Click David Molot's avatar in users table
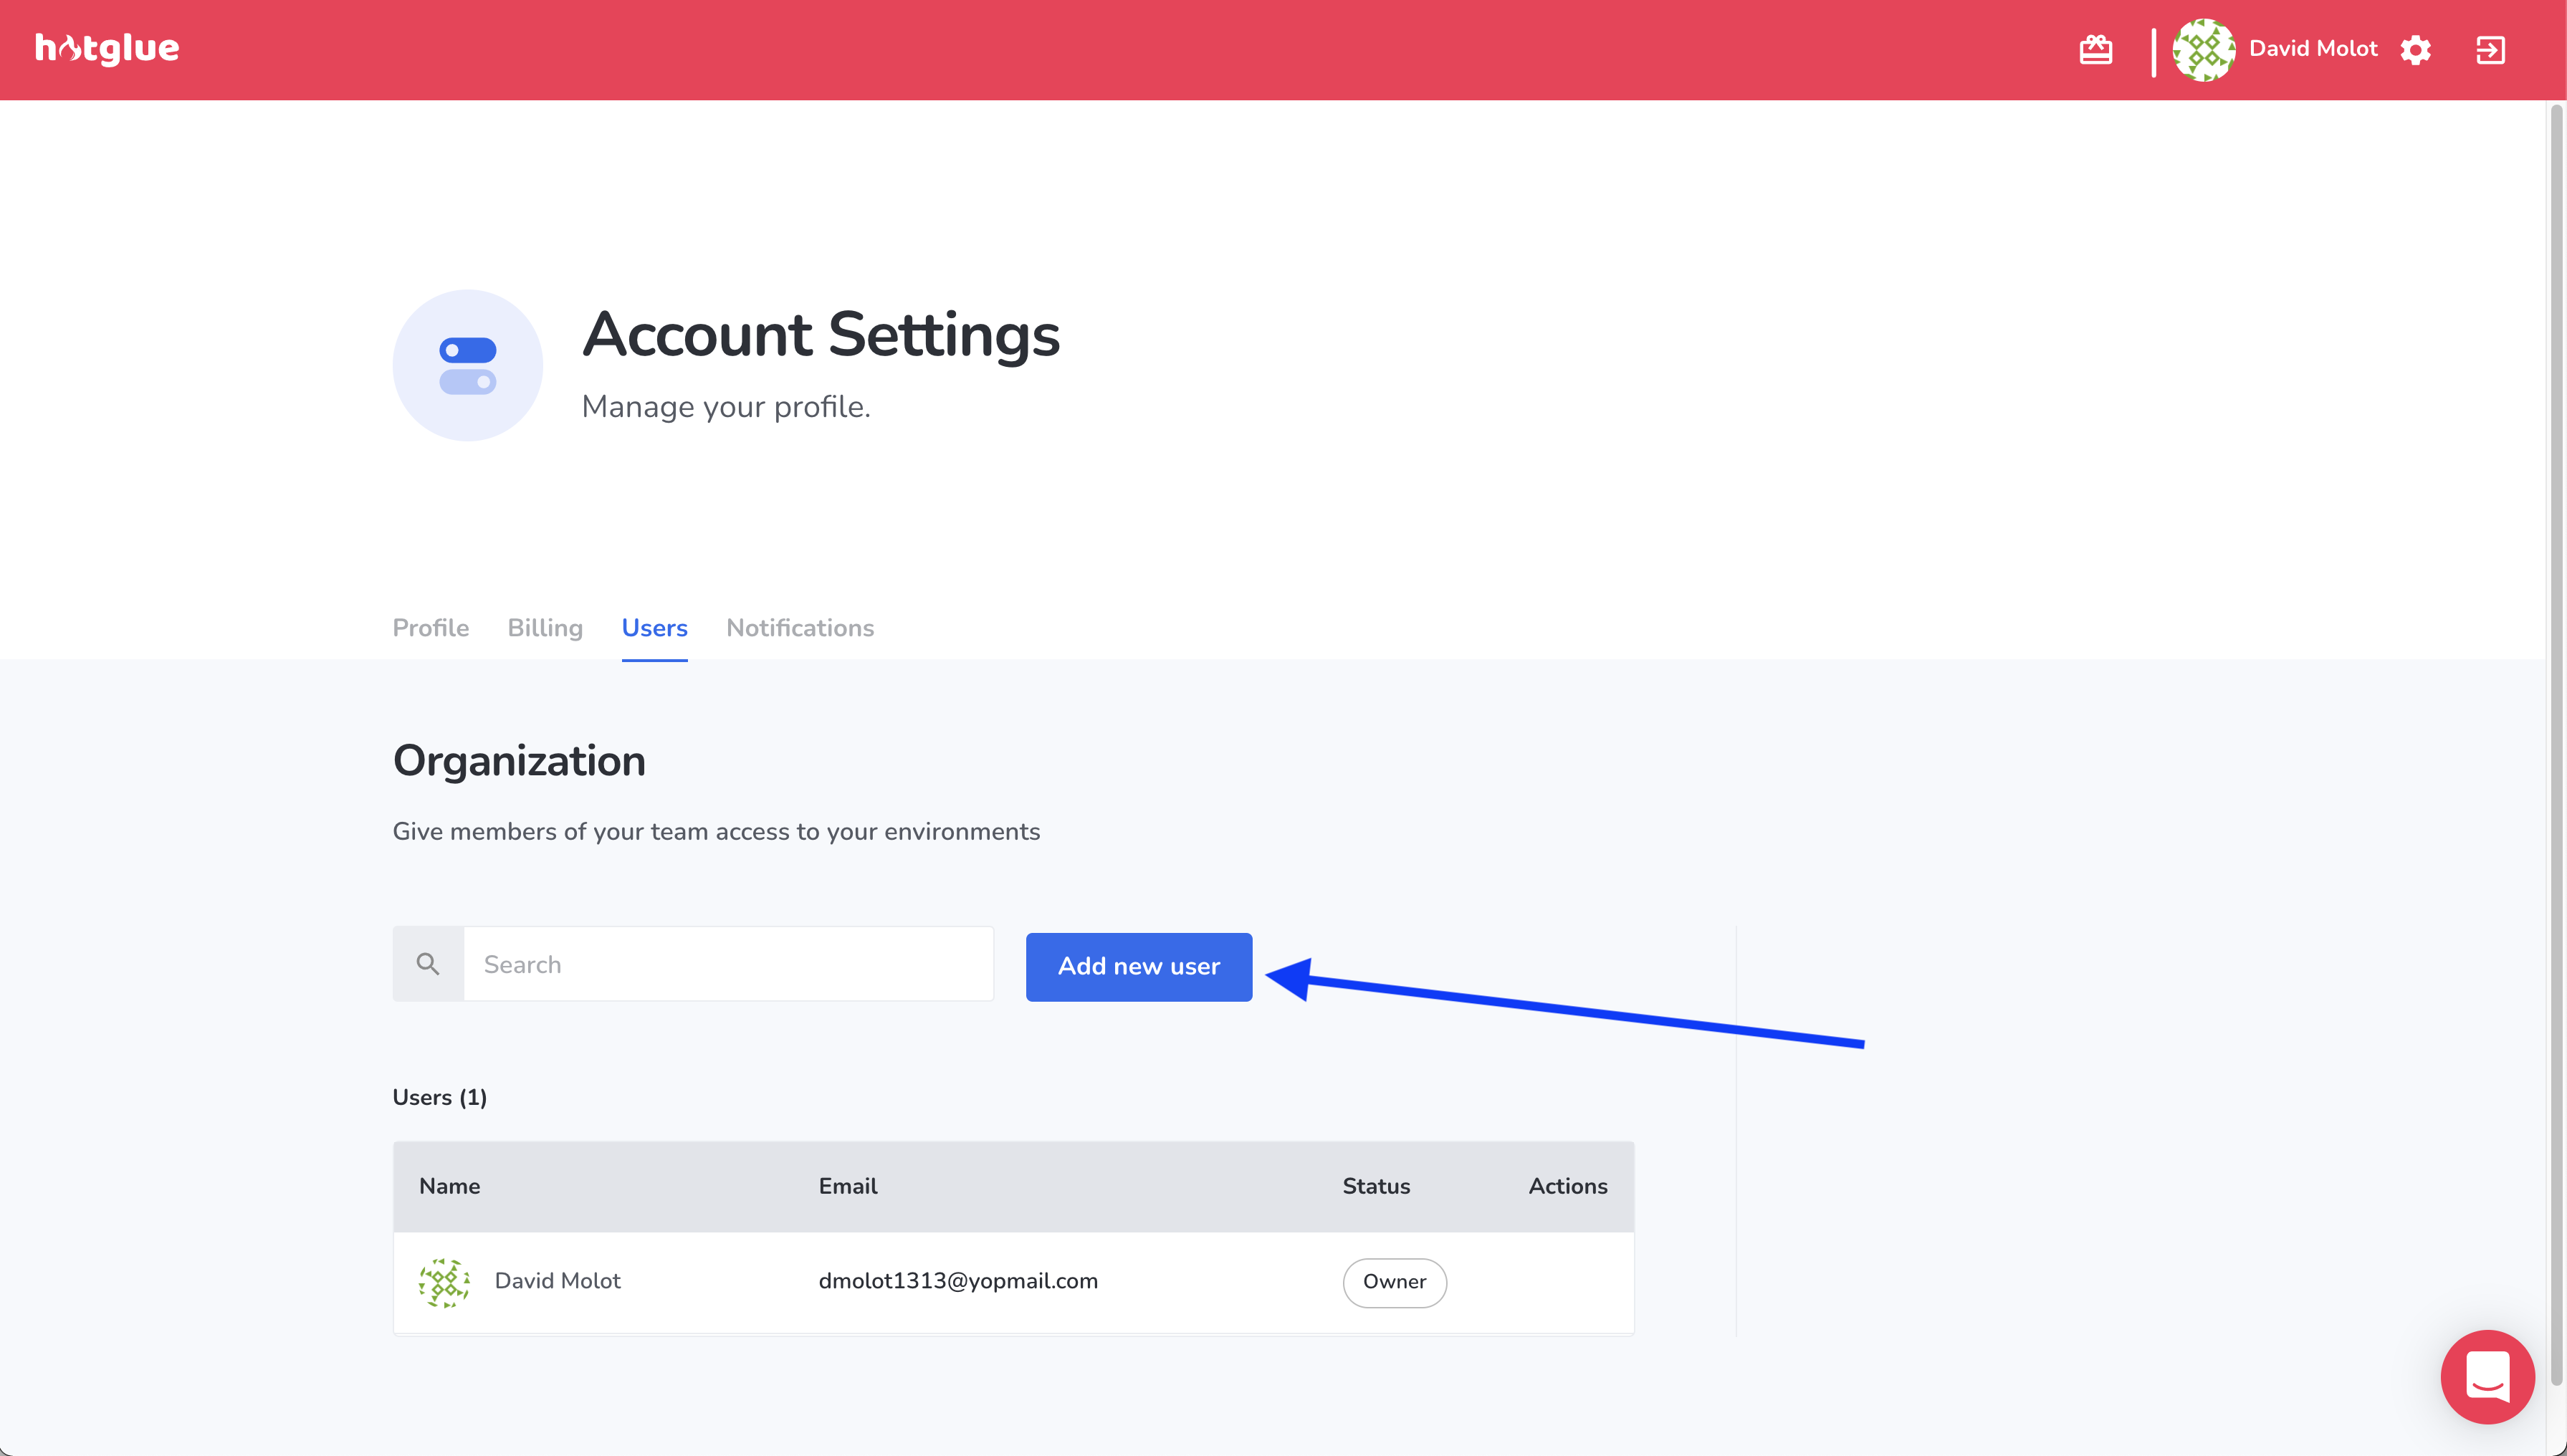Screen dimensions: 2567x1456 click(444, 1282)
